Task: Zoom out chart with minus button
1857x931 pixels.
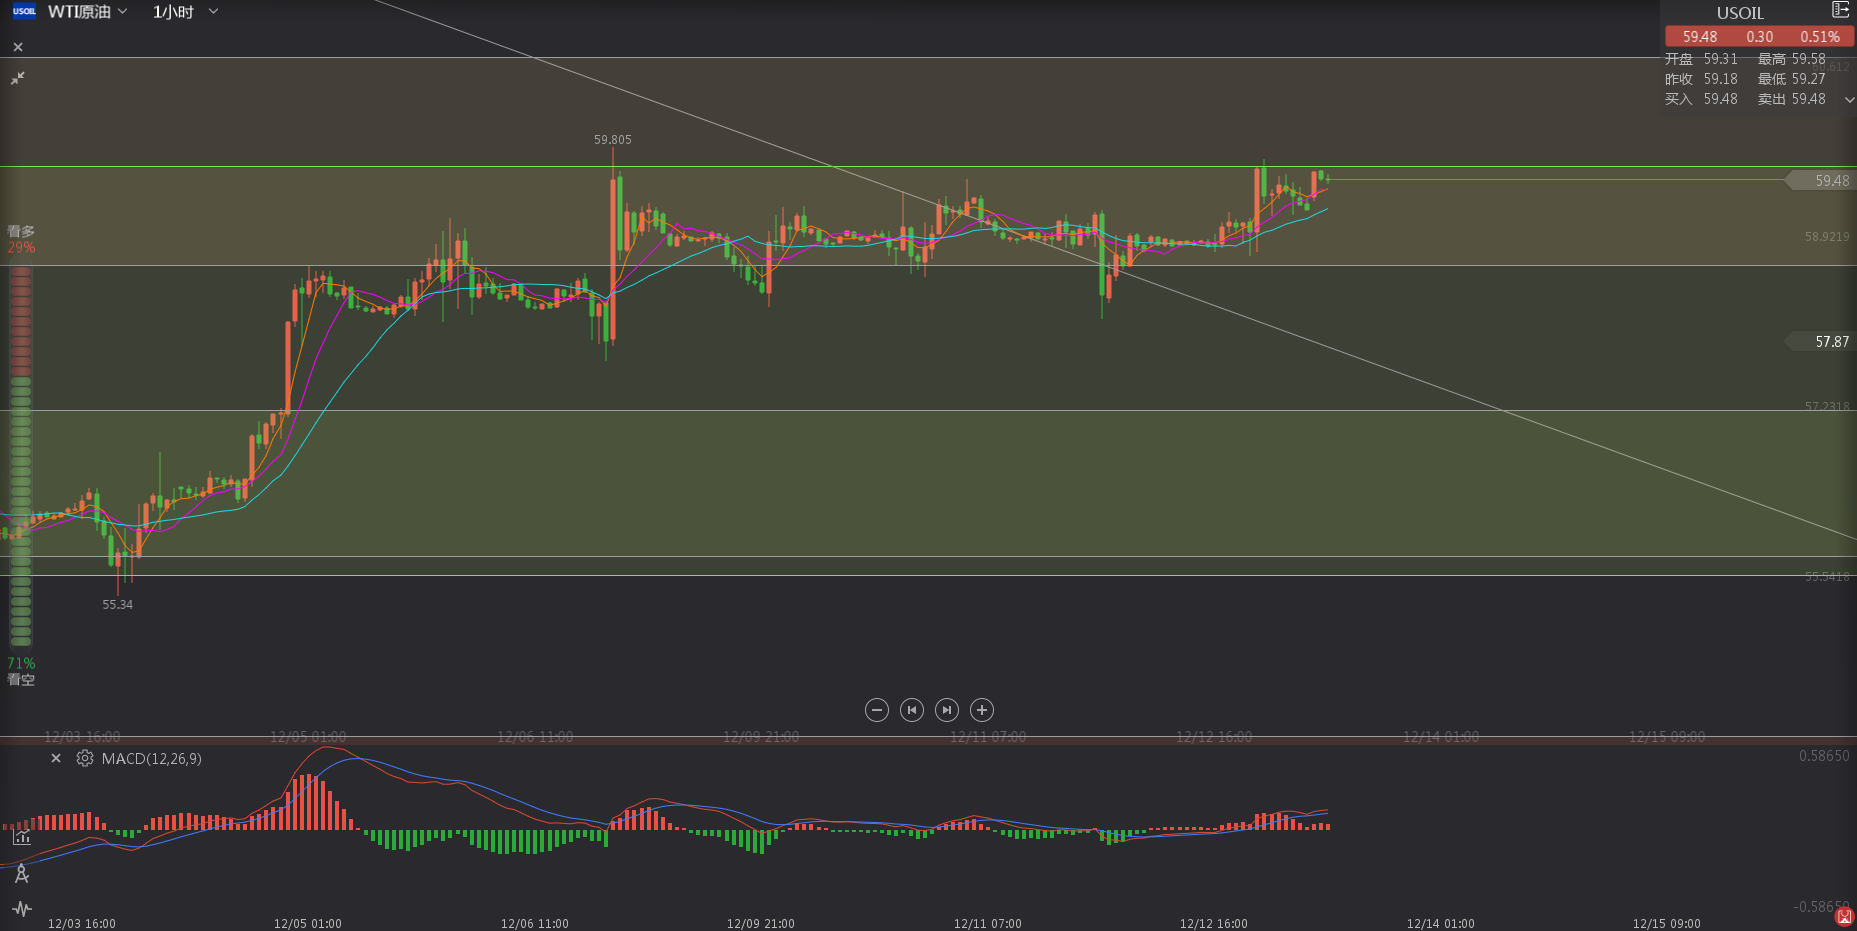Action: coord(876,710)
